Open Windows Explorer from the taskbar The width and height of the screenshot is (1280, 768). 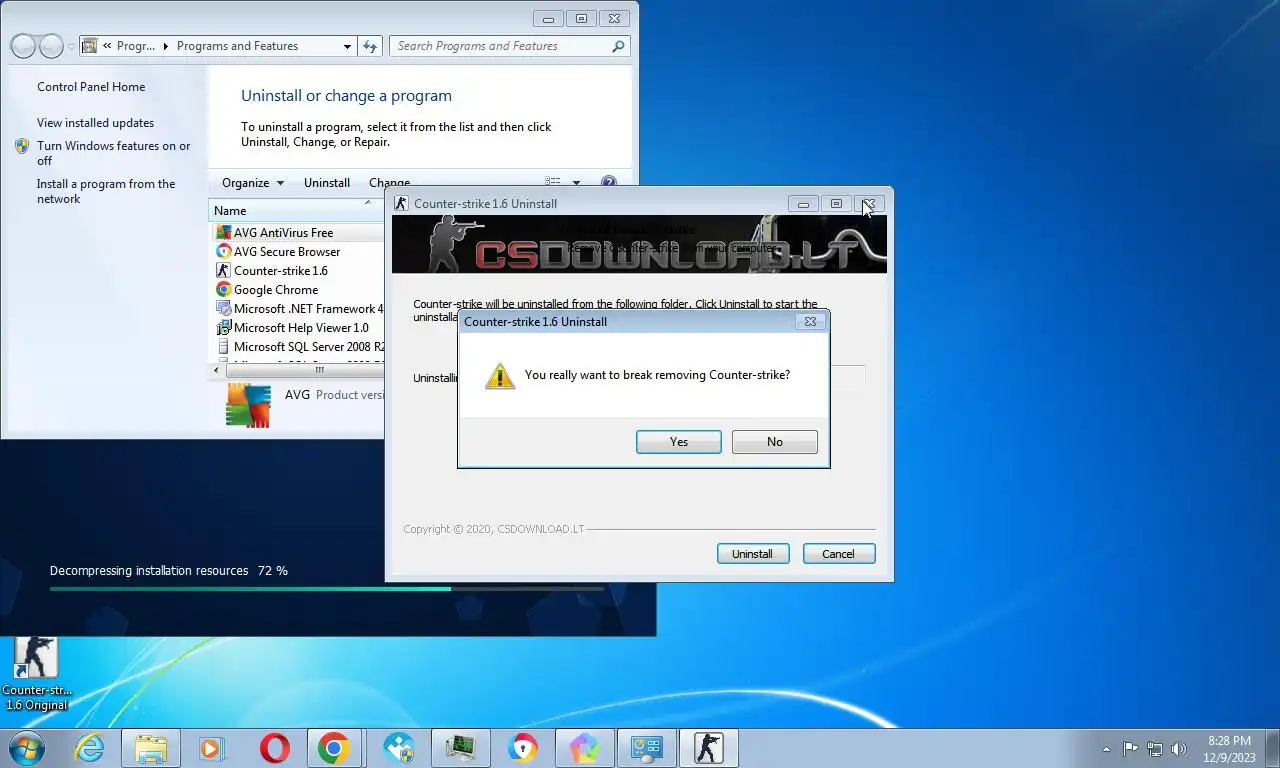point(151,748)
